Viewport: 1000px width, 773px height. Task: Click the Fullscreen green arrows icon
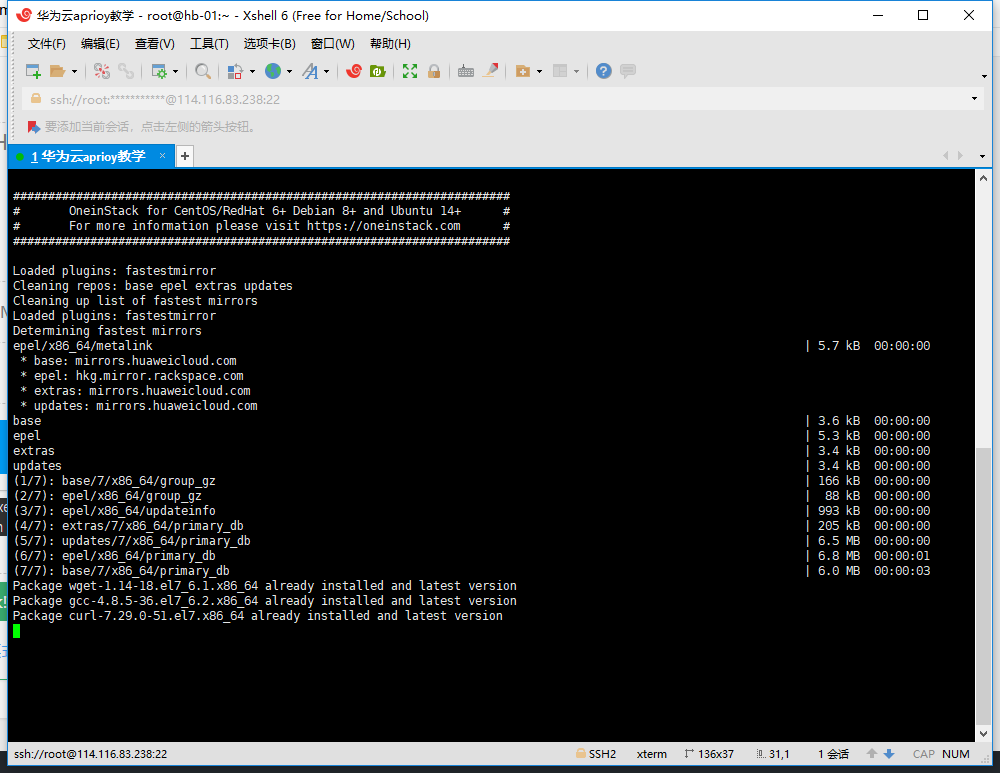coord(409,71)
